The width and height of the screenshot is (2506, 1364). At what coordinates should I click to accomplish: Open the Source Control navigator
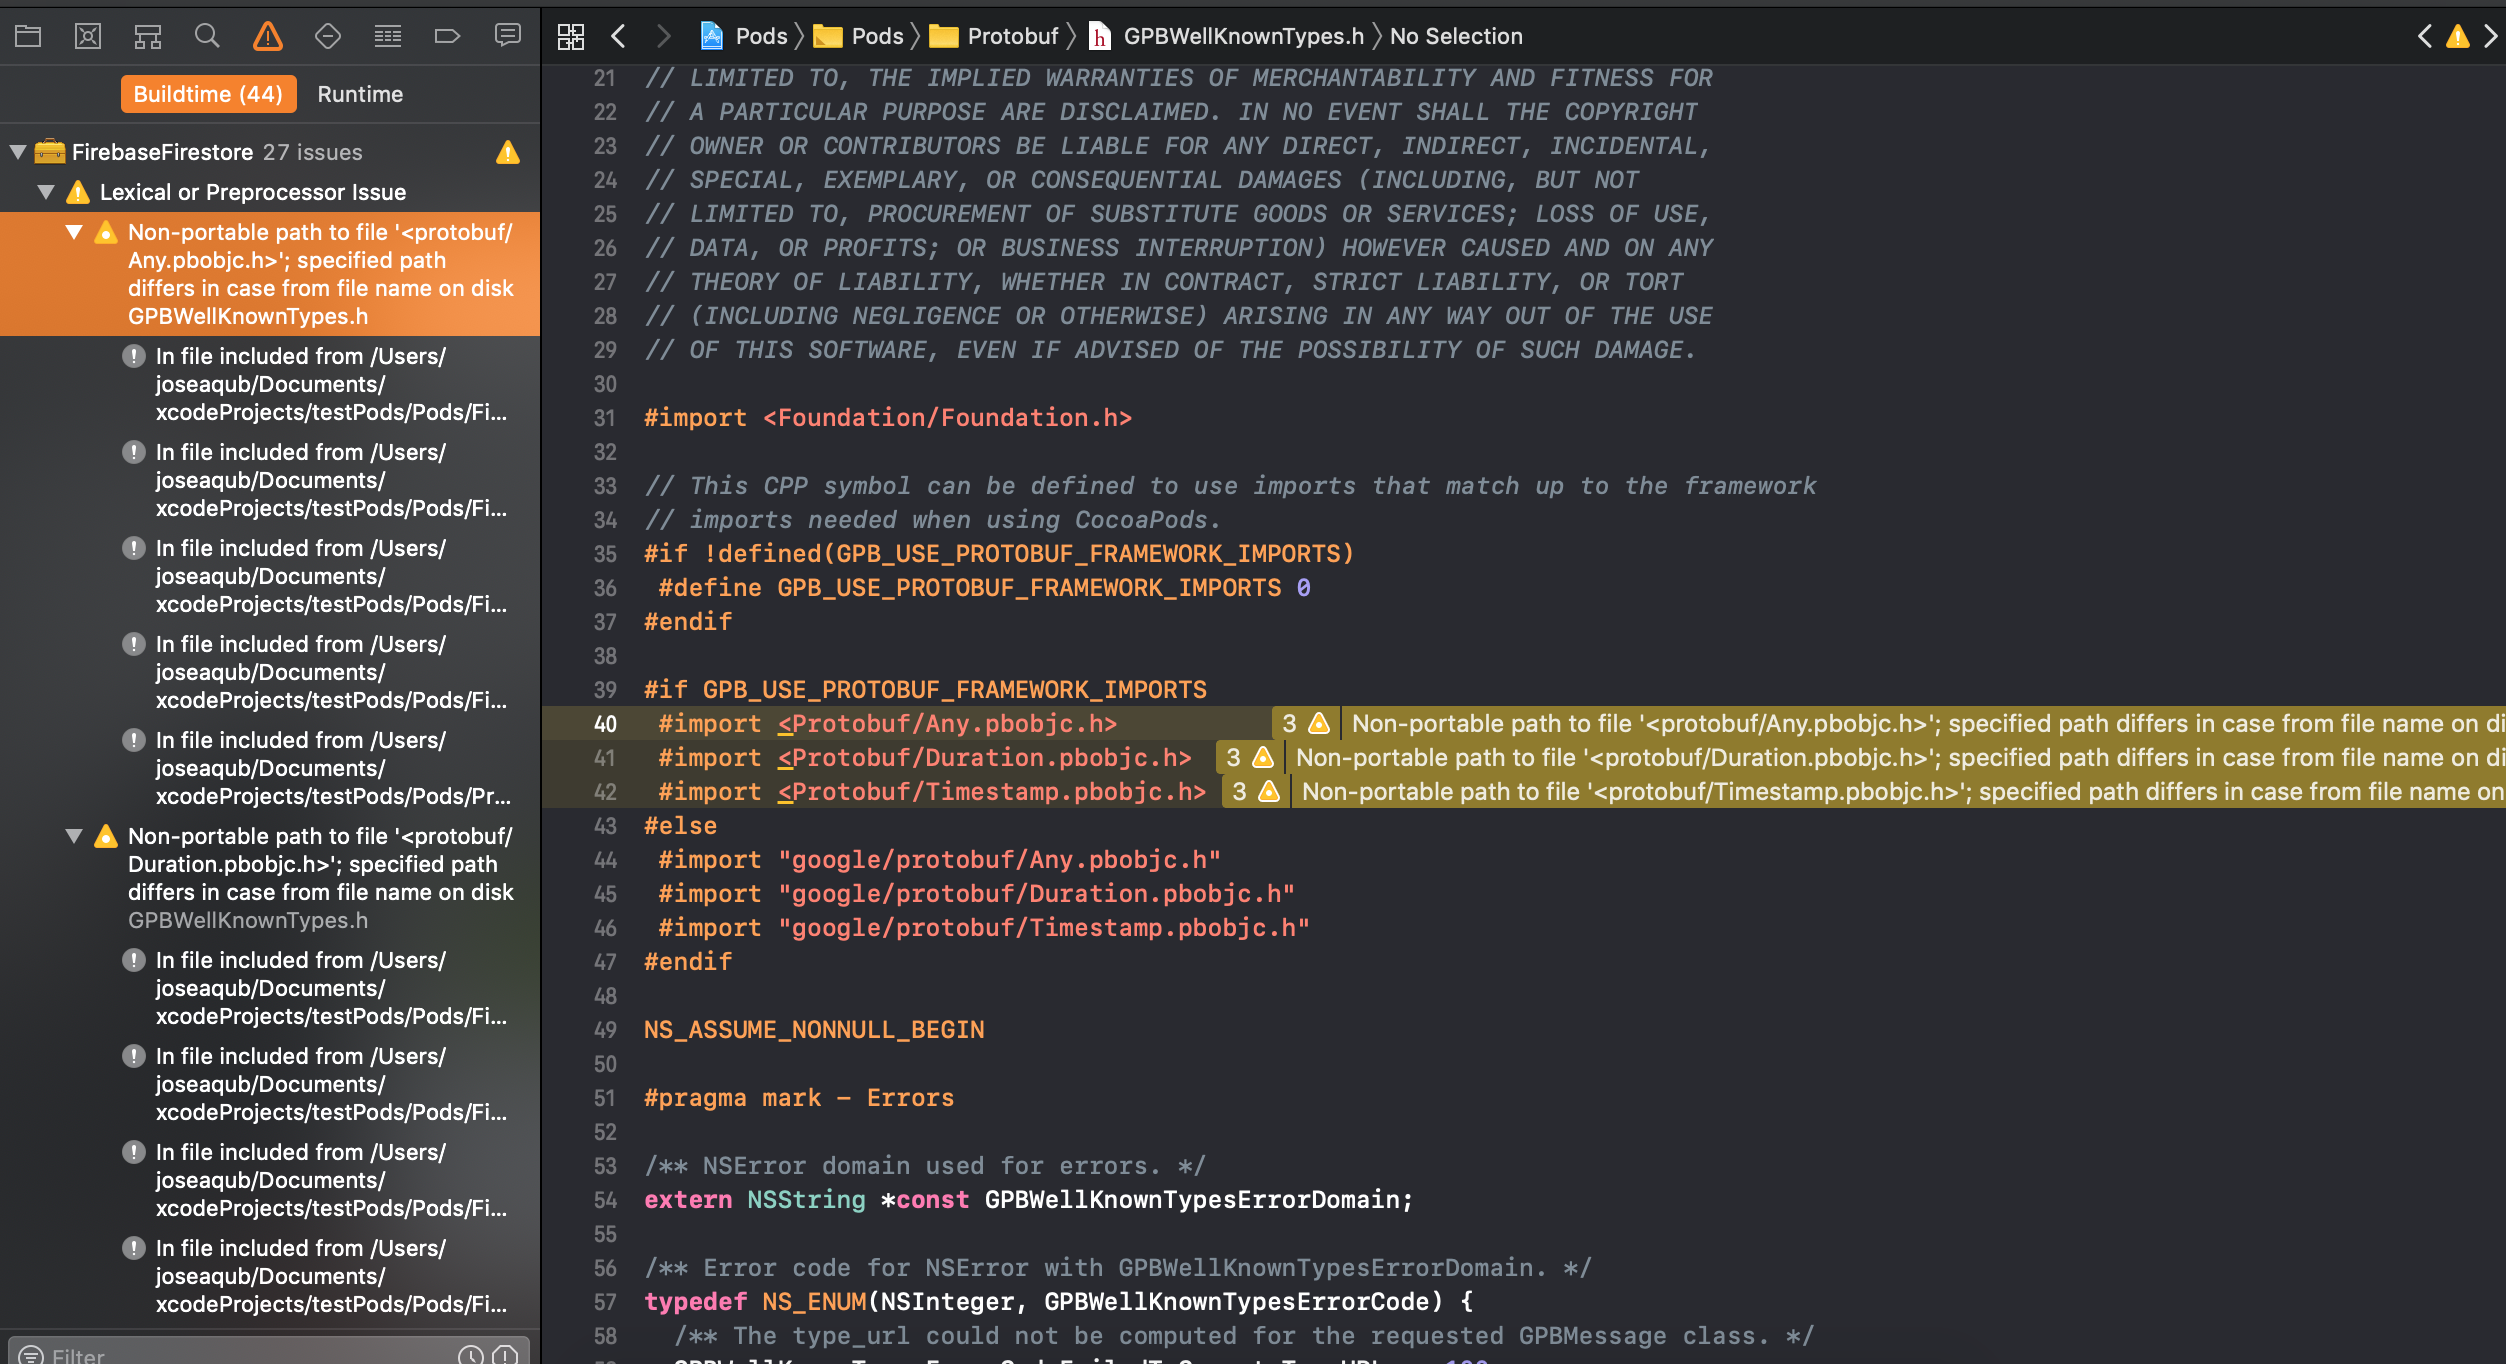[88, 35]
